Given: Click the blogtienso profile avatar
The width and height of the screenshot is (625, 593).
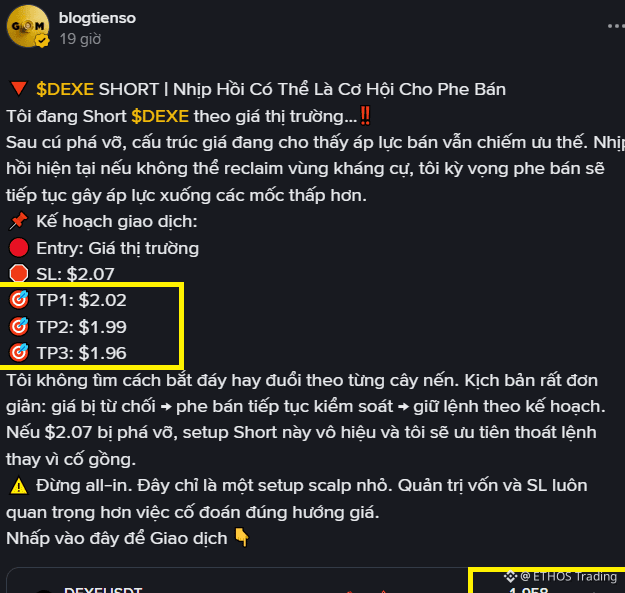Looking at the screenshot, I should point(28,26).
